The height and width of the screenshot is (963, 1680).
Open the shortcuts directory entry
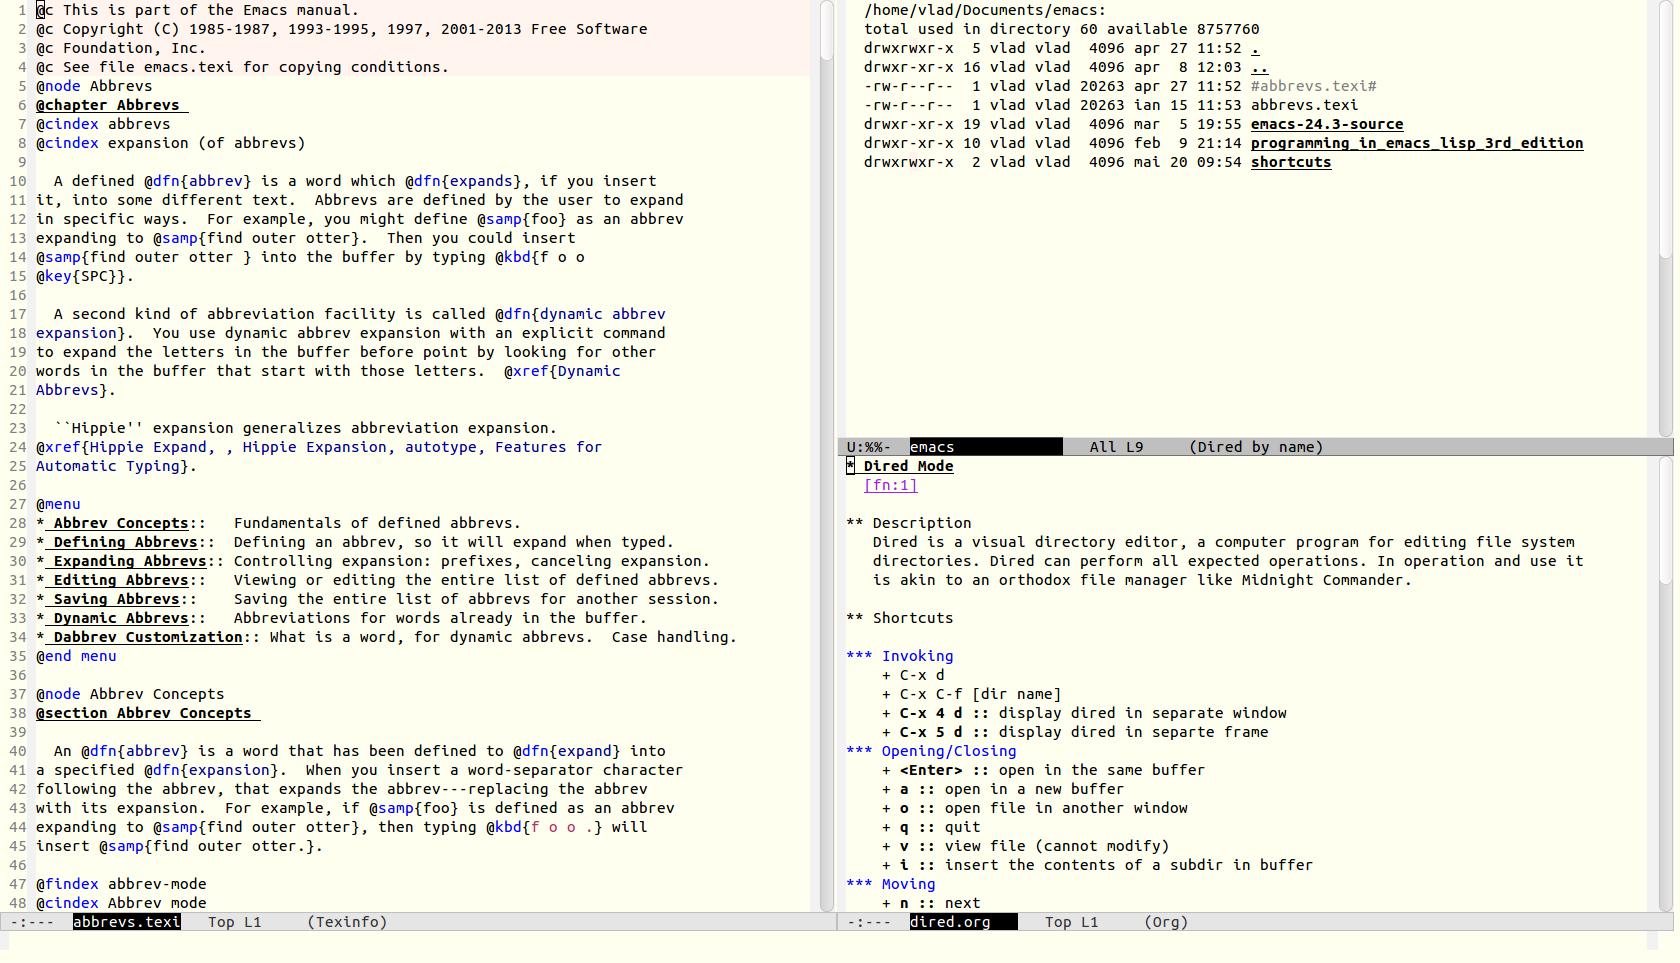(x=1290, y=162)
